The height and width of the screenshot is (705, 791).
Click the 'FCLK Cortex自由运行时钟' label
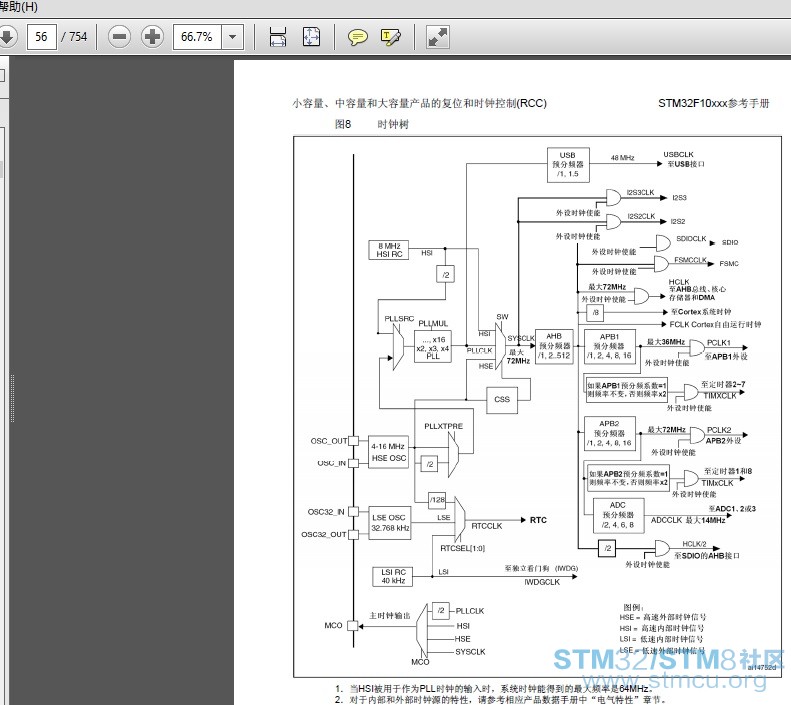pos(715,324)
